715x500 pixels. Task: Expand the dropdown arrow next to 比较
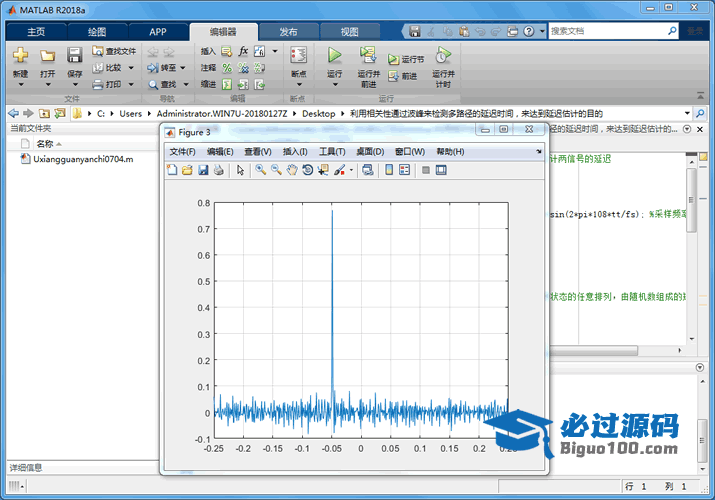click(x=131, y=68)
